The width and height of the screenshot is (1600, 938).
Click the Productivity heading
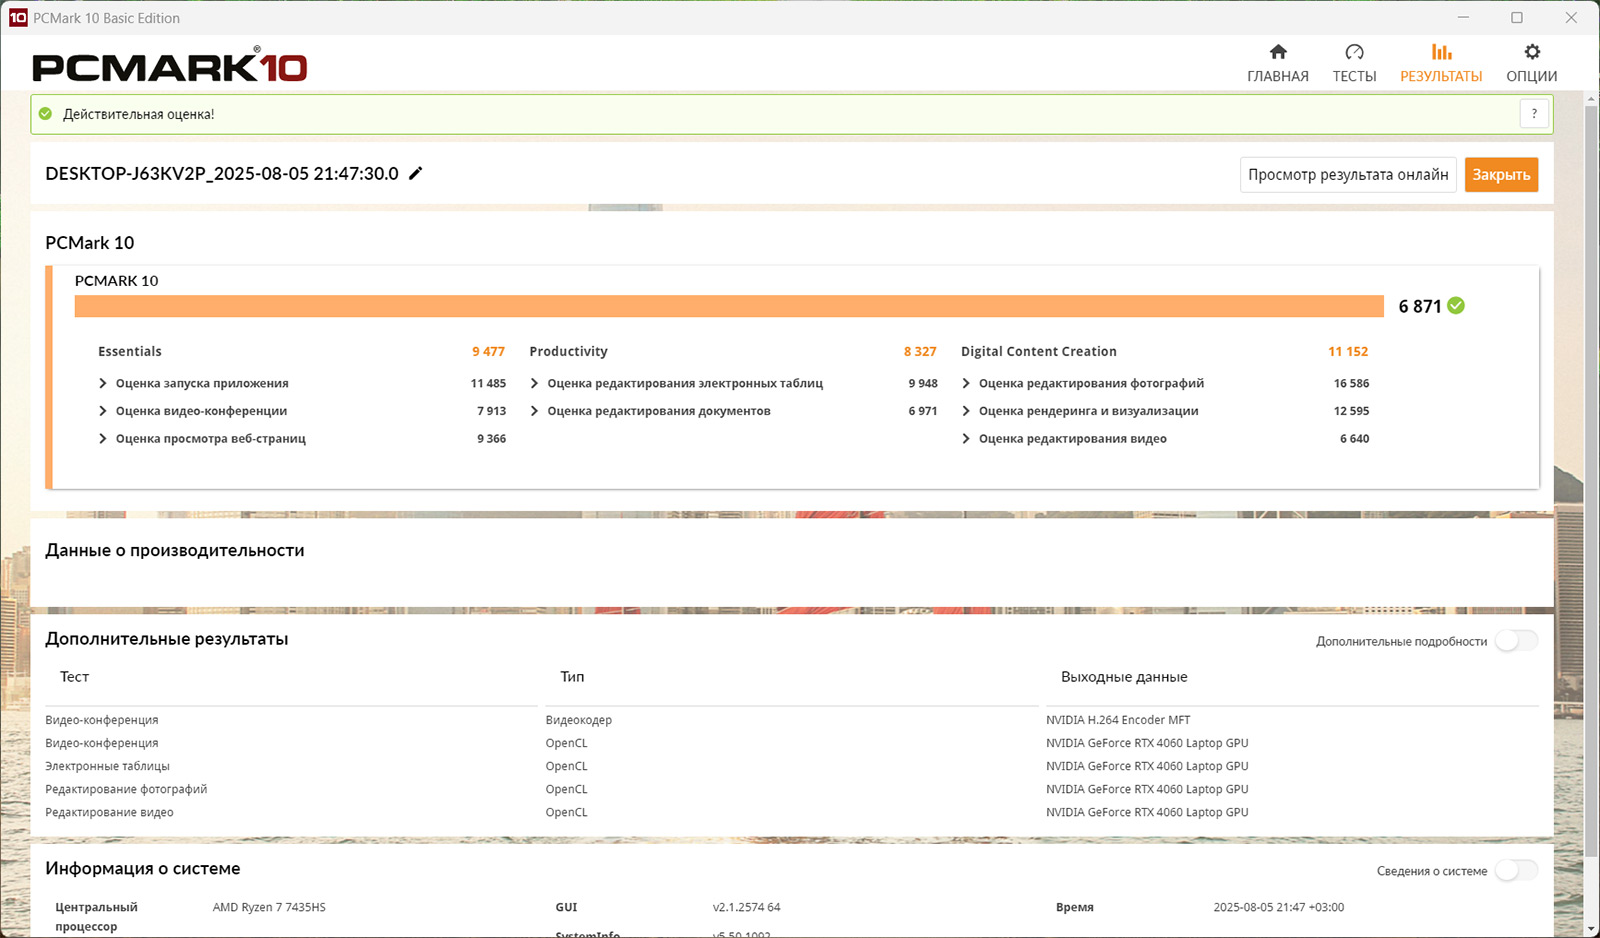pyautogui.click(x=568, y=352)
